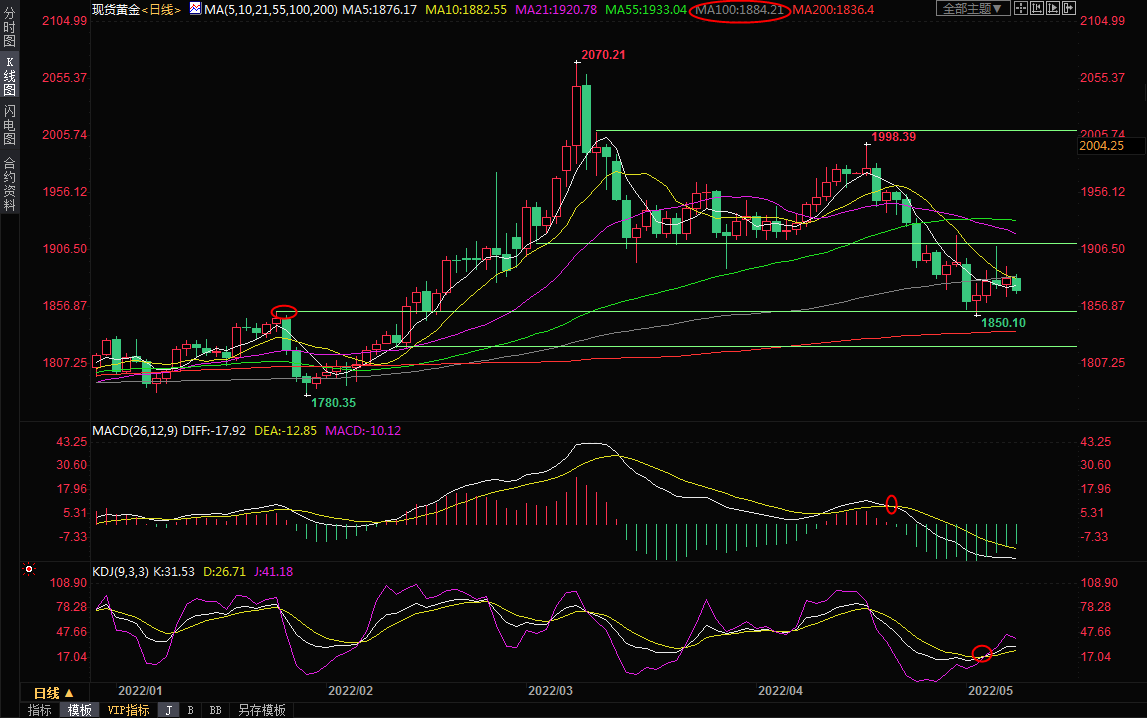This screenshot has width=1147, height=718.
Task: Open the 全部主题 theme dropdown
Action: click(x=969, y=9)
